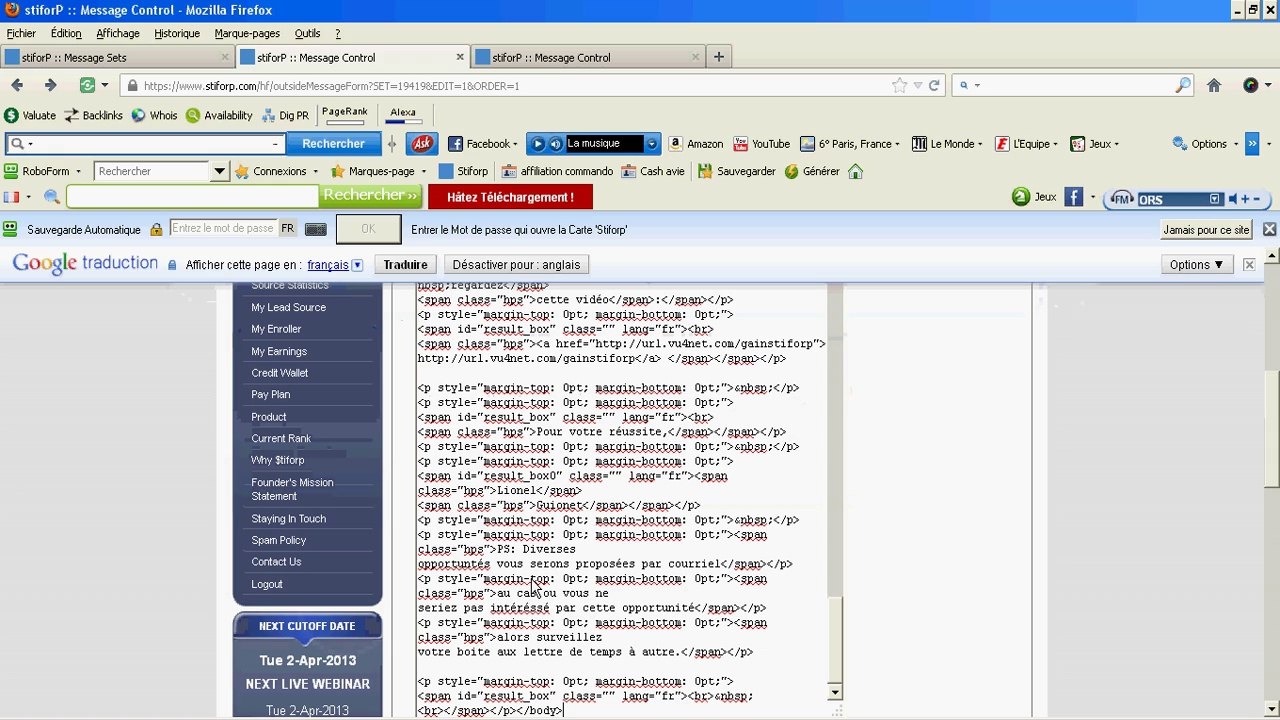Open the Historique menu
This screenshot has width=1280, height=720.
[x=177, y=33]
